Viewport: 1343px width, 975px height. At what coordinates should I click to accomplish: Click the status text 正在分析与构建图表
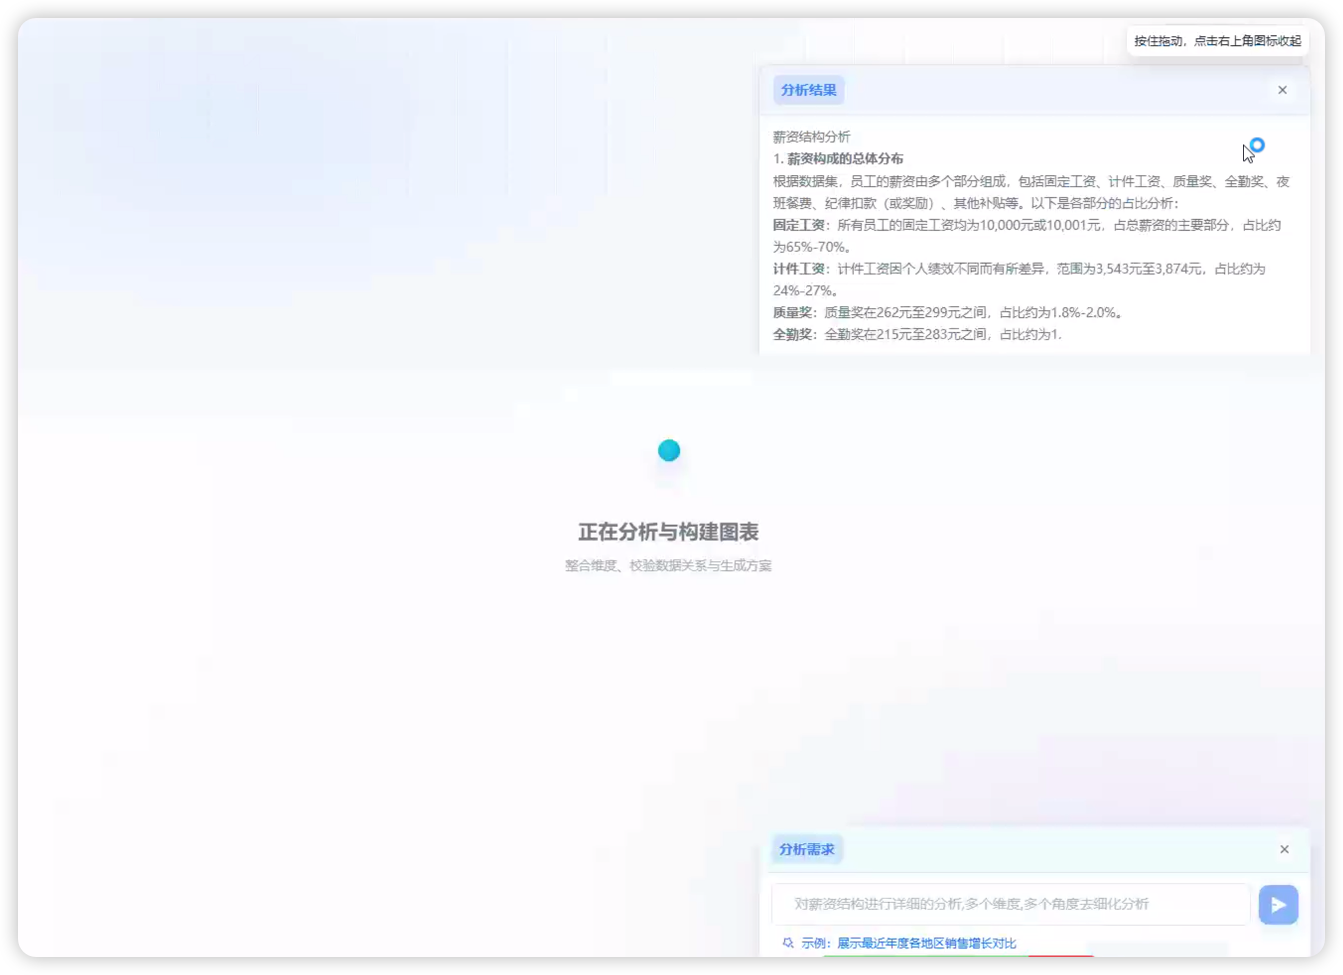point(668,532)
